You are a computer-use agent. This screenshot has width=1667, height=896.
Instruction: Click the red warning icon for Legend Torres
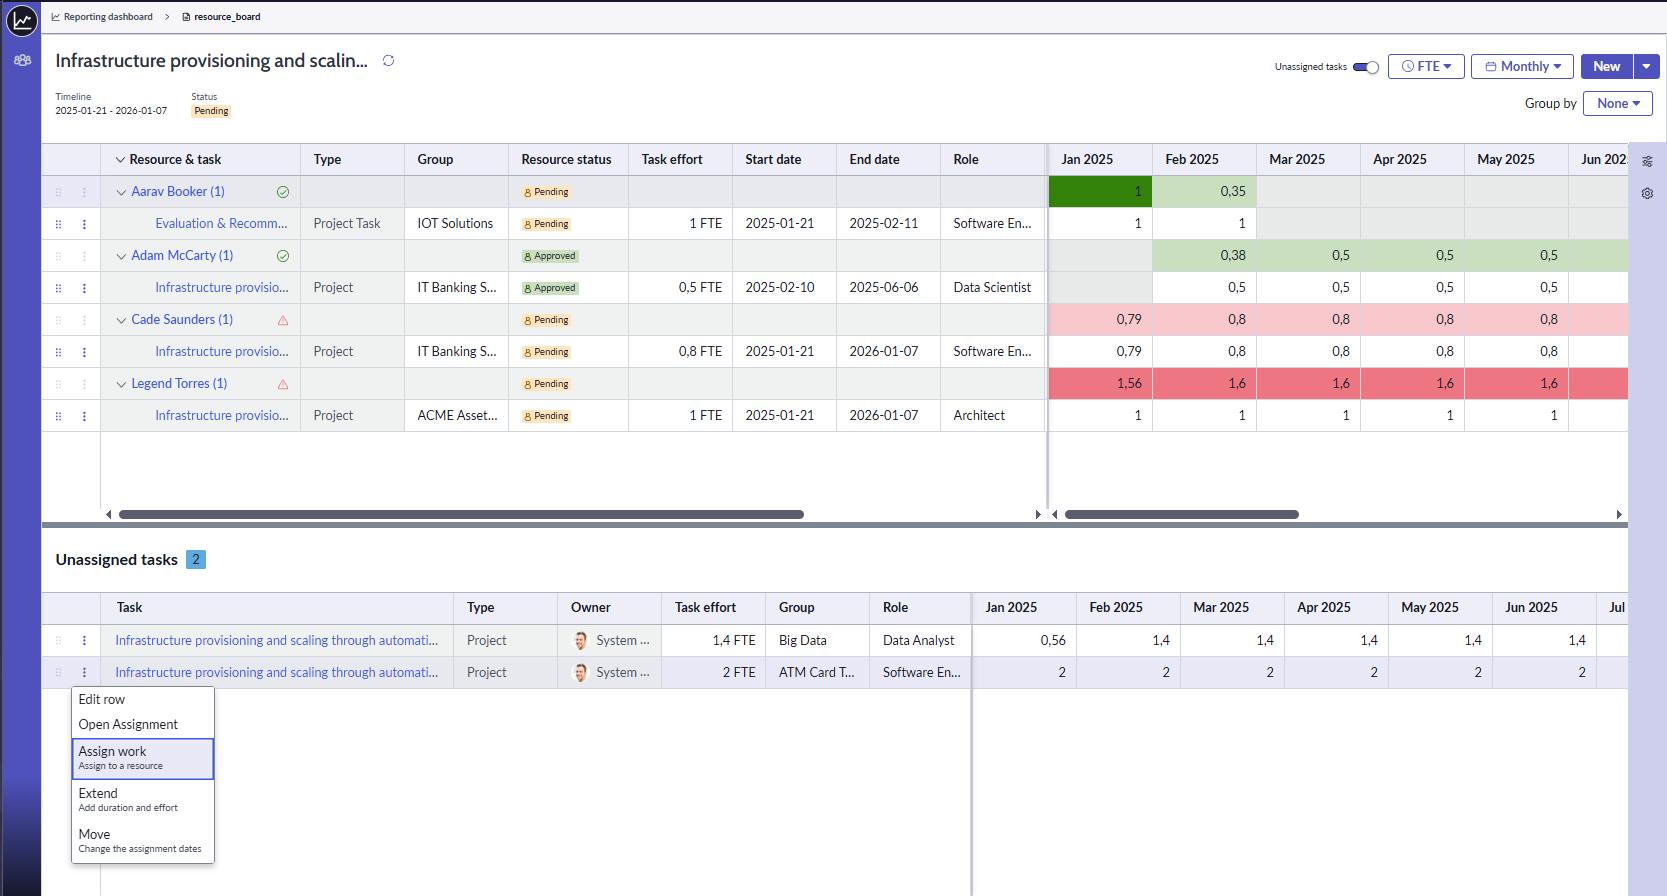coord(283,384)
